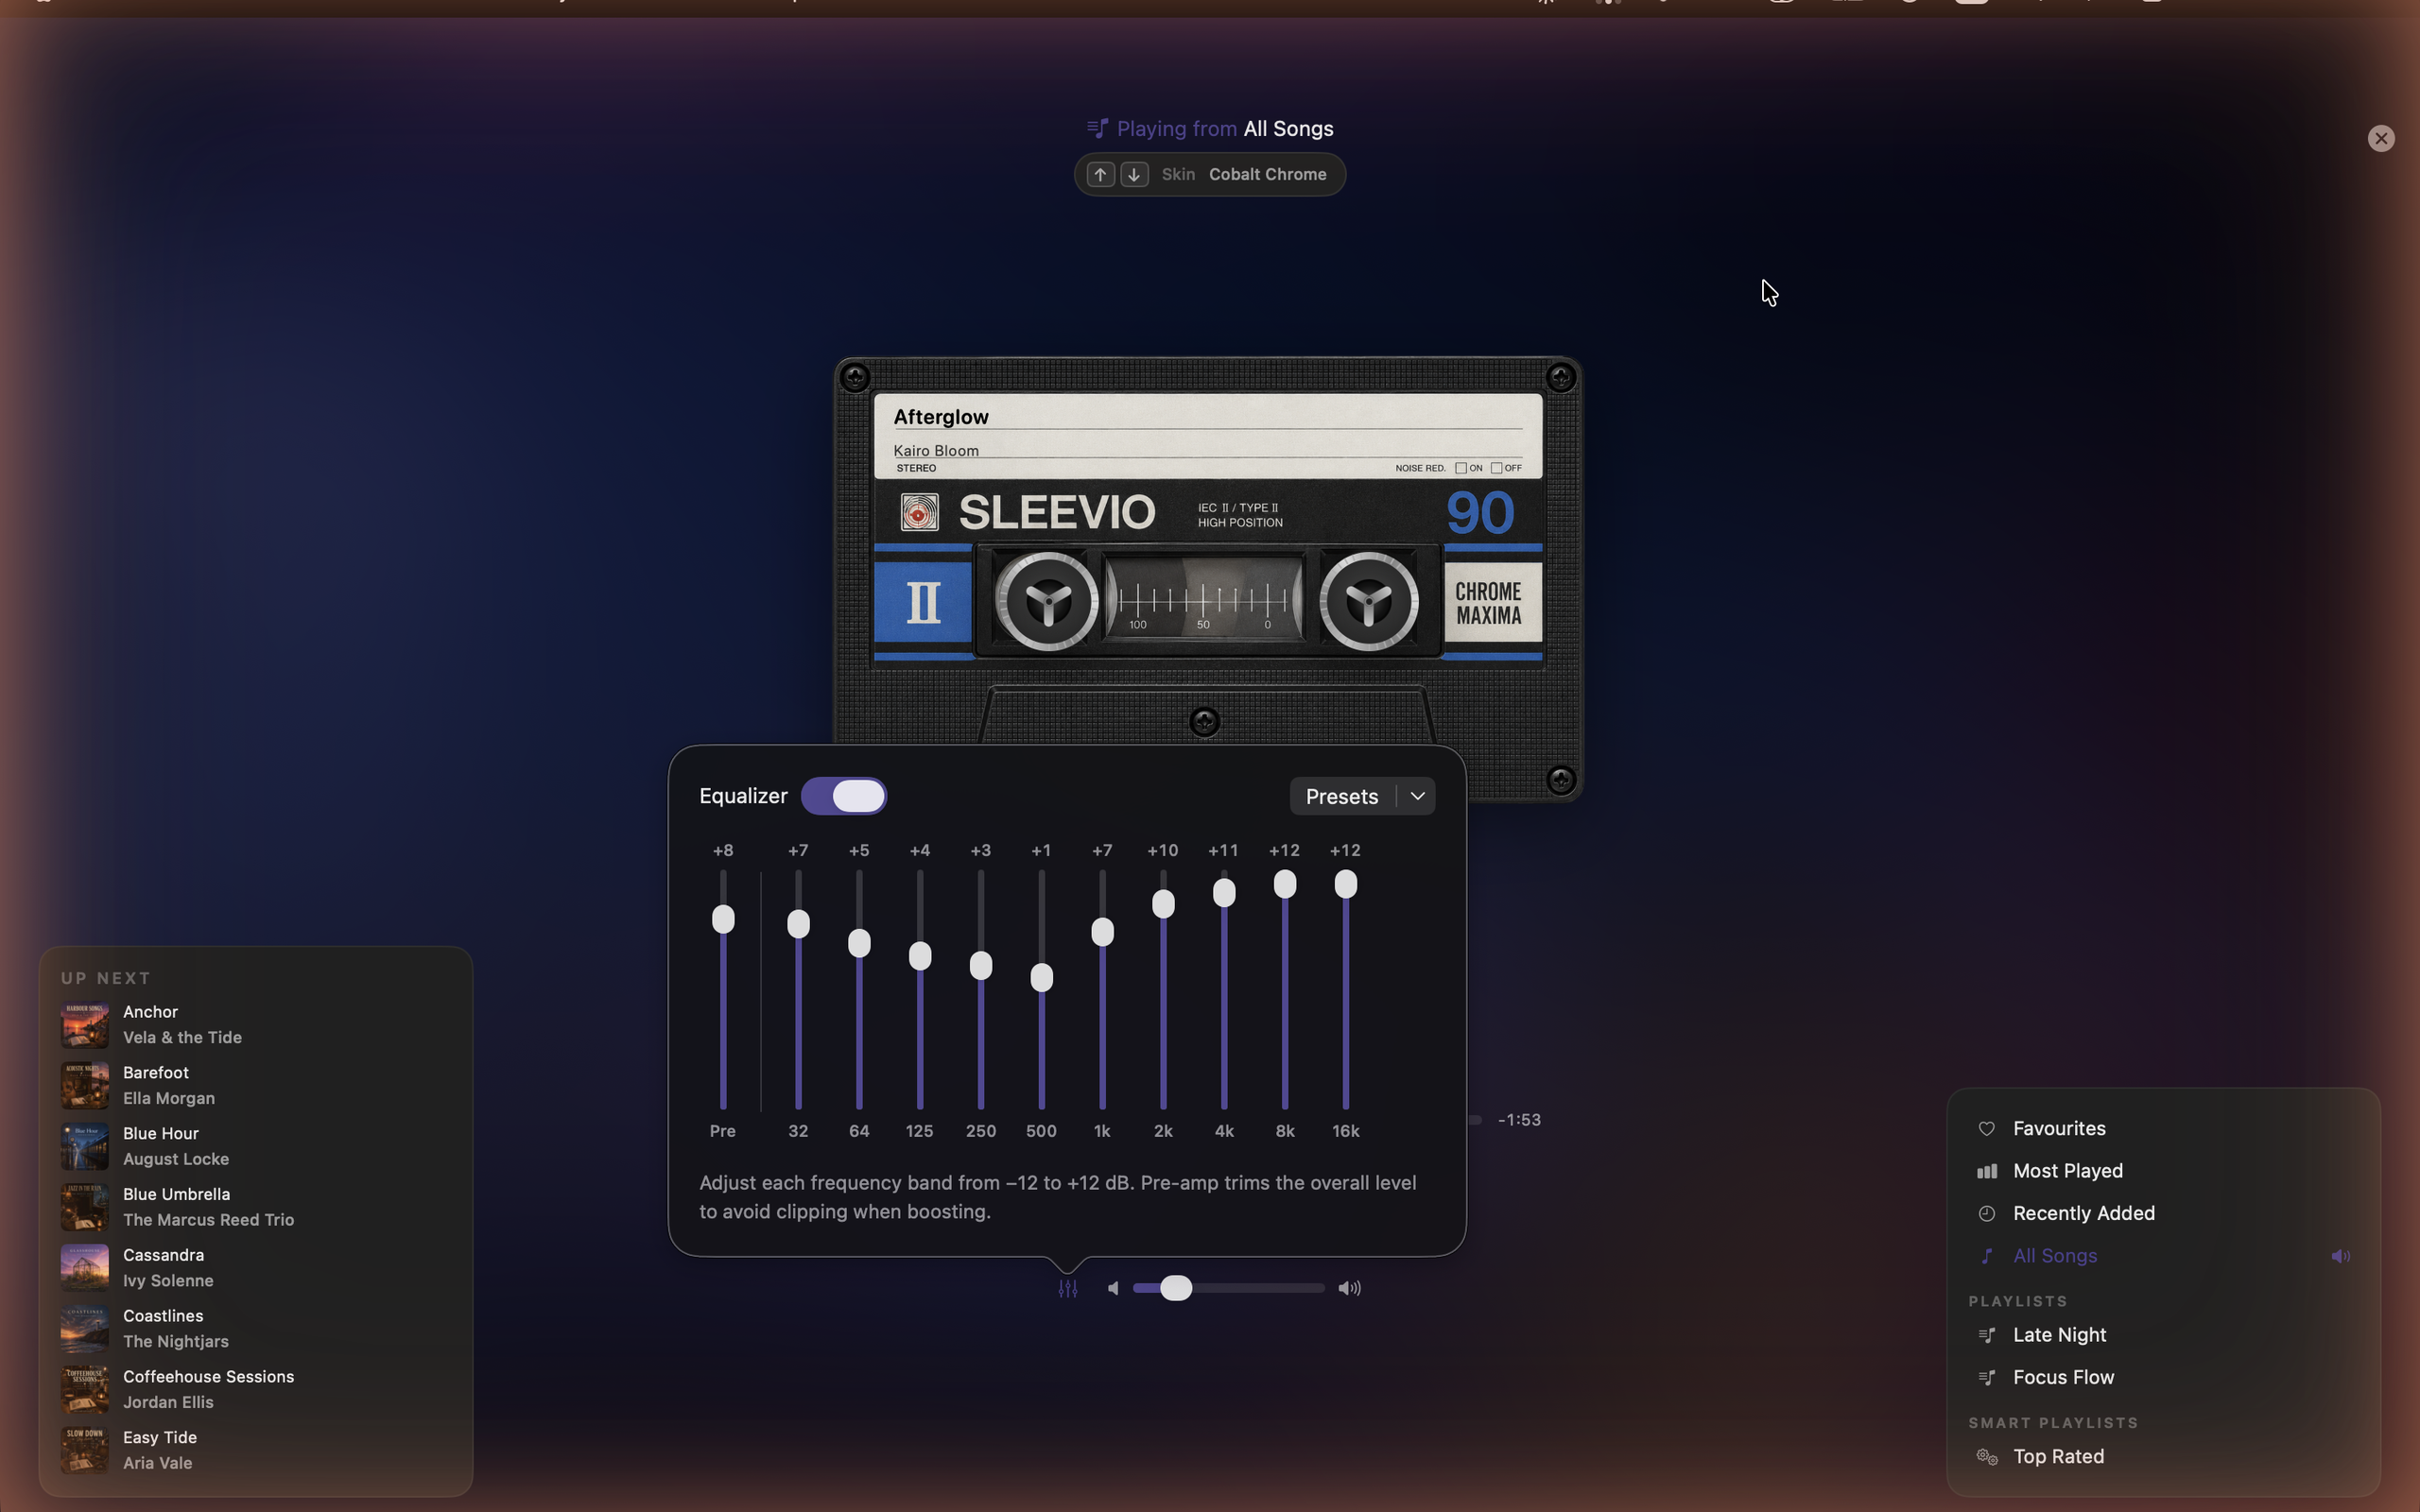Close the player overlay with X
2420x1512 pixels.
(x=2381, y=139)
